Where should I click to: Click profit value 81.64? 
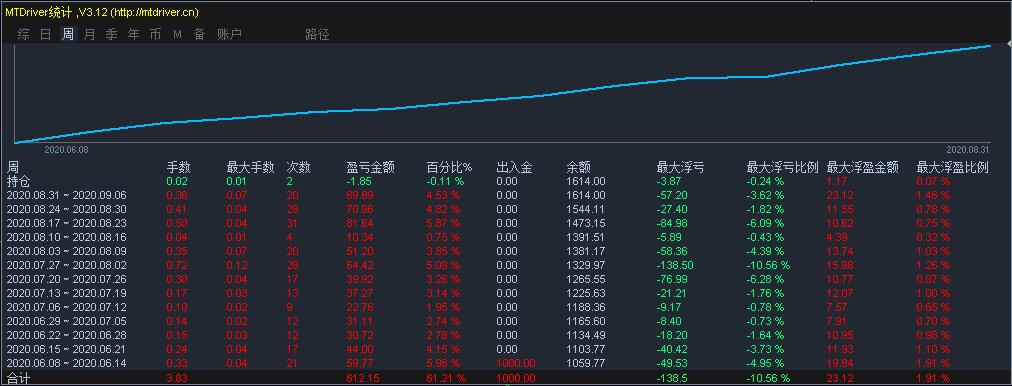[359, 223]
